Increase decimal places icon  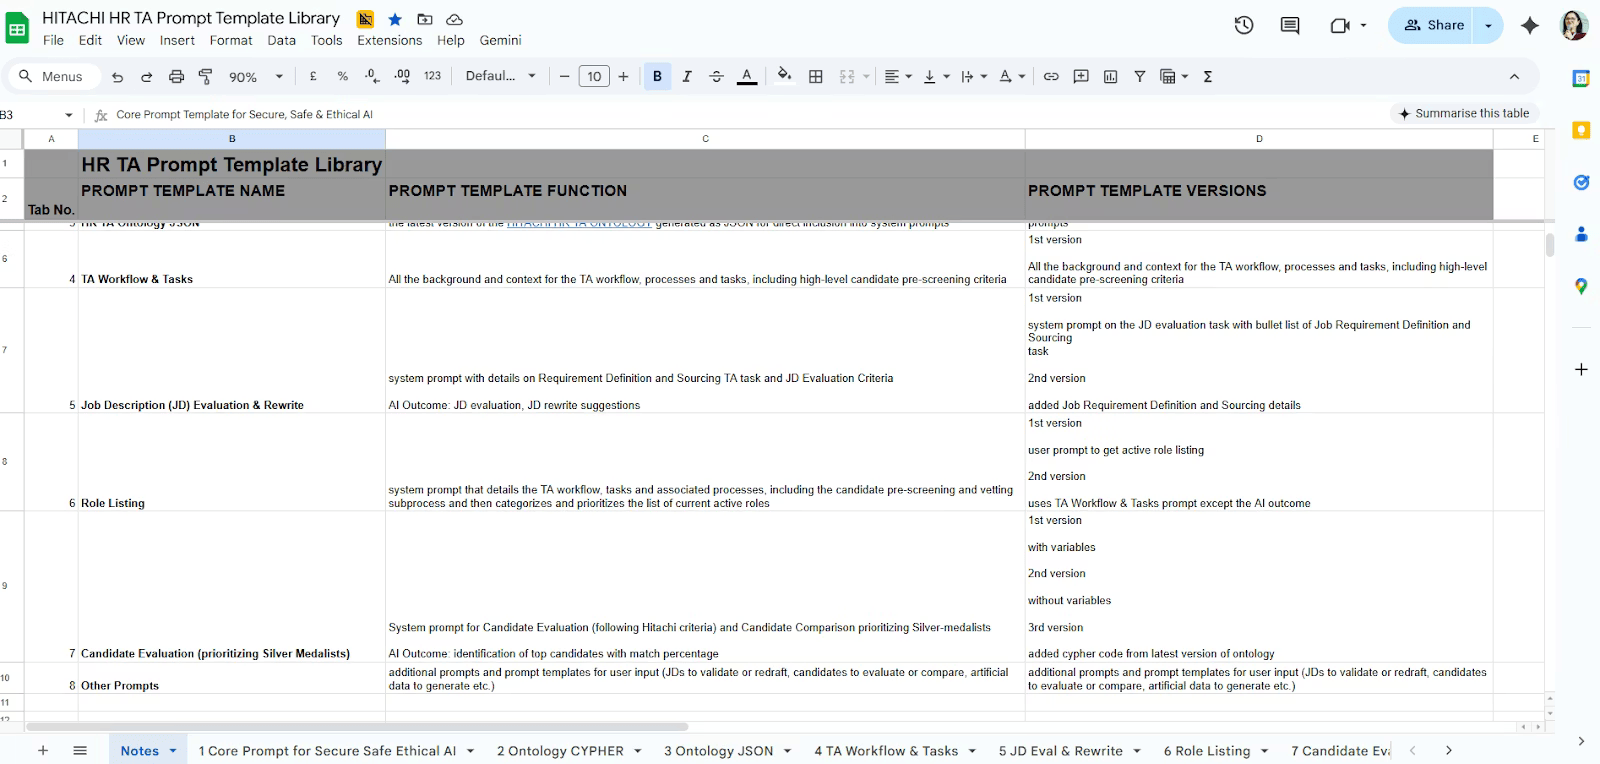(x=402, y=76)
